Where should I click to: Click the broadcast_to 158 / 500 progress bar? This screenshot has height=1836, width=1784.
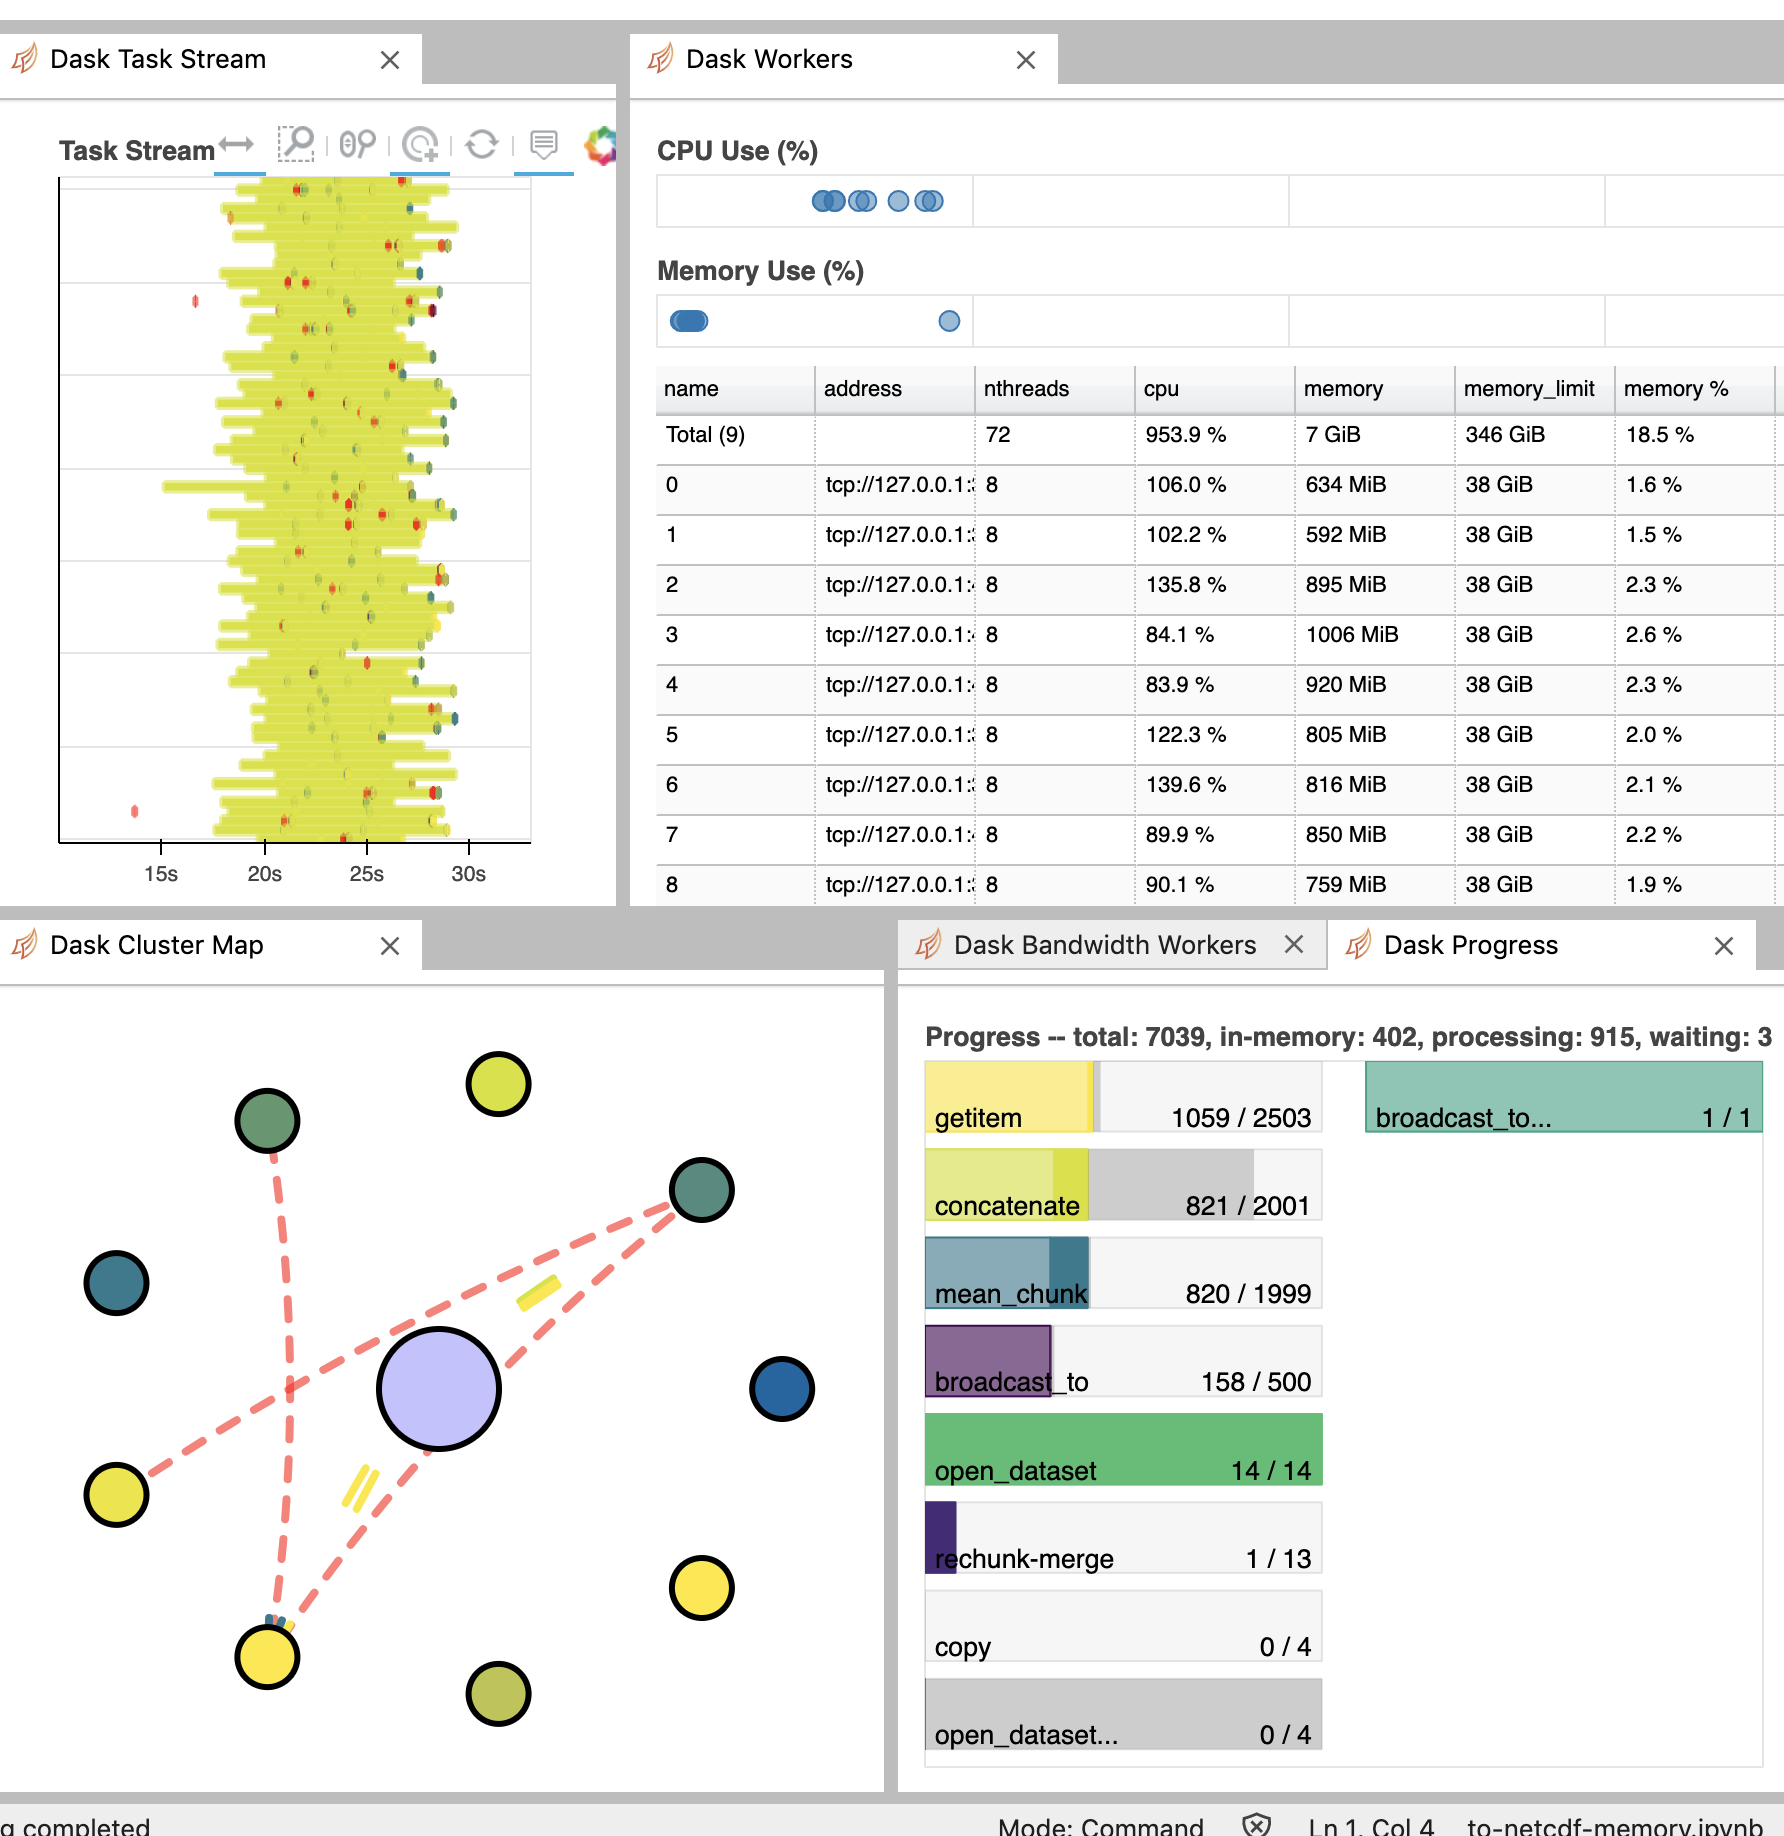pyautogui.click(x=1123, y=1361)
